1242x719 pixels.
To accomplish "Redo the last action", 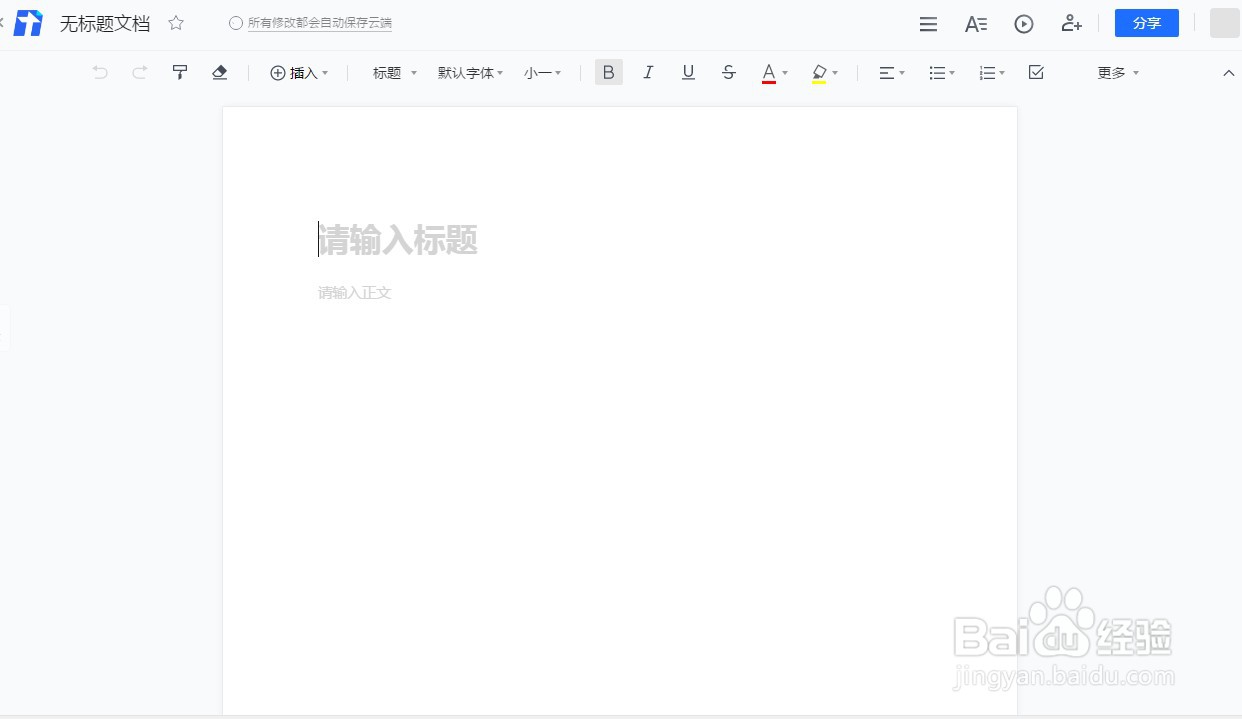I will point(140,72).
